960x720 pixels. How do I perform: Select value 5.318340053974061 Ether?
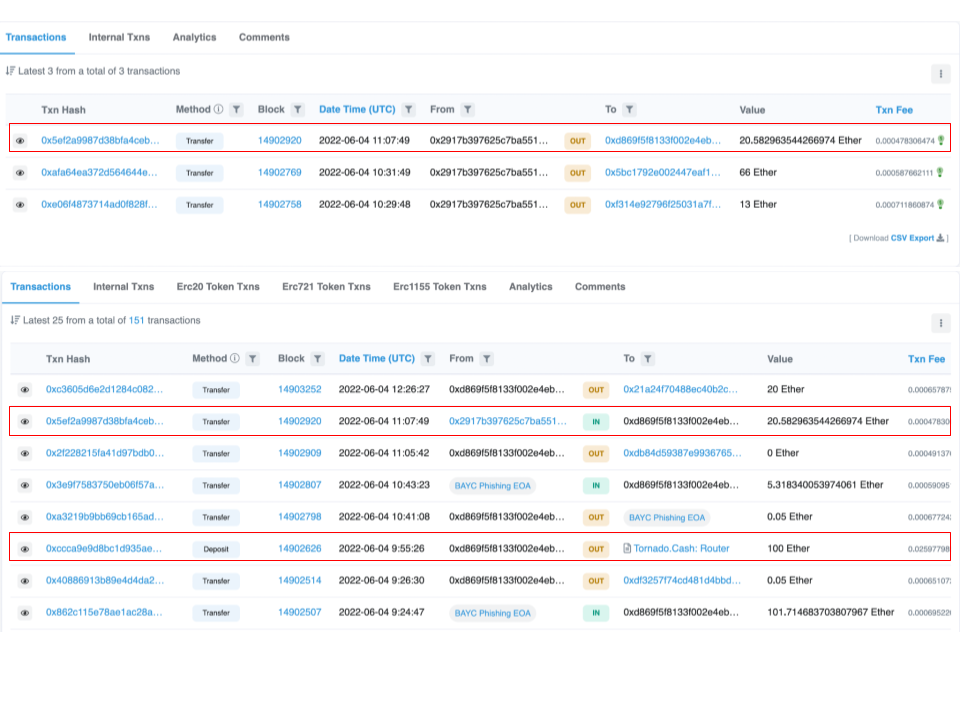[x=825, y=485]
